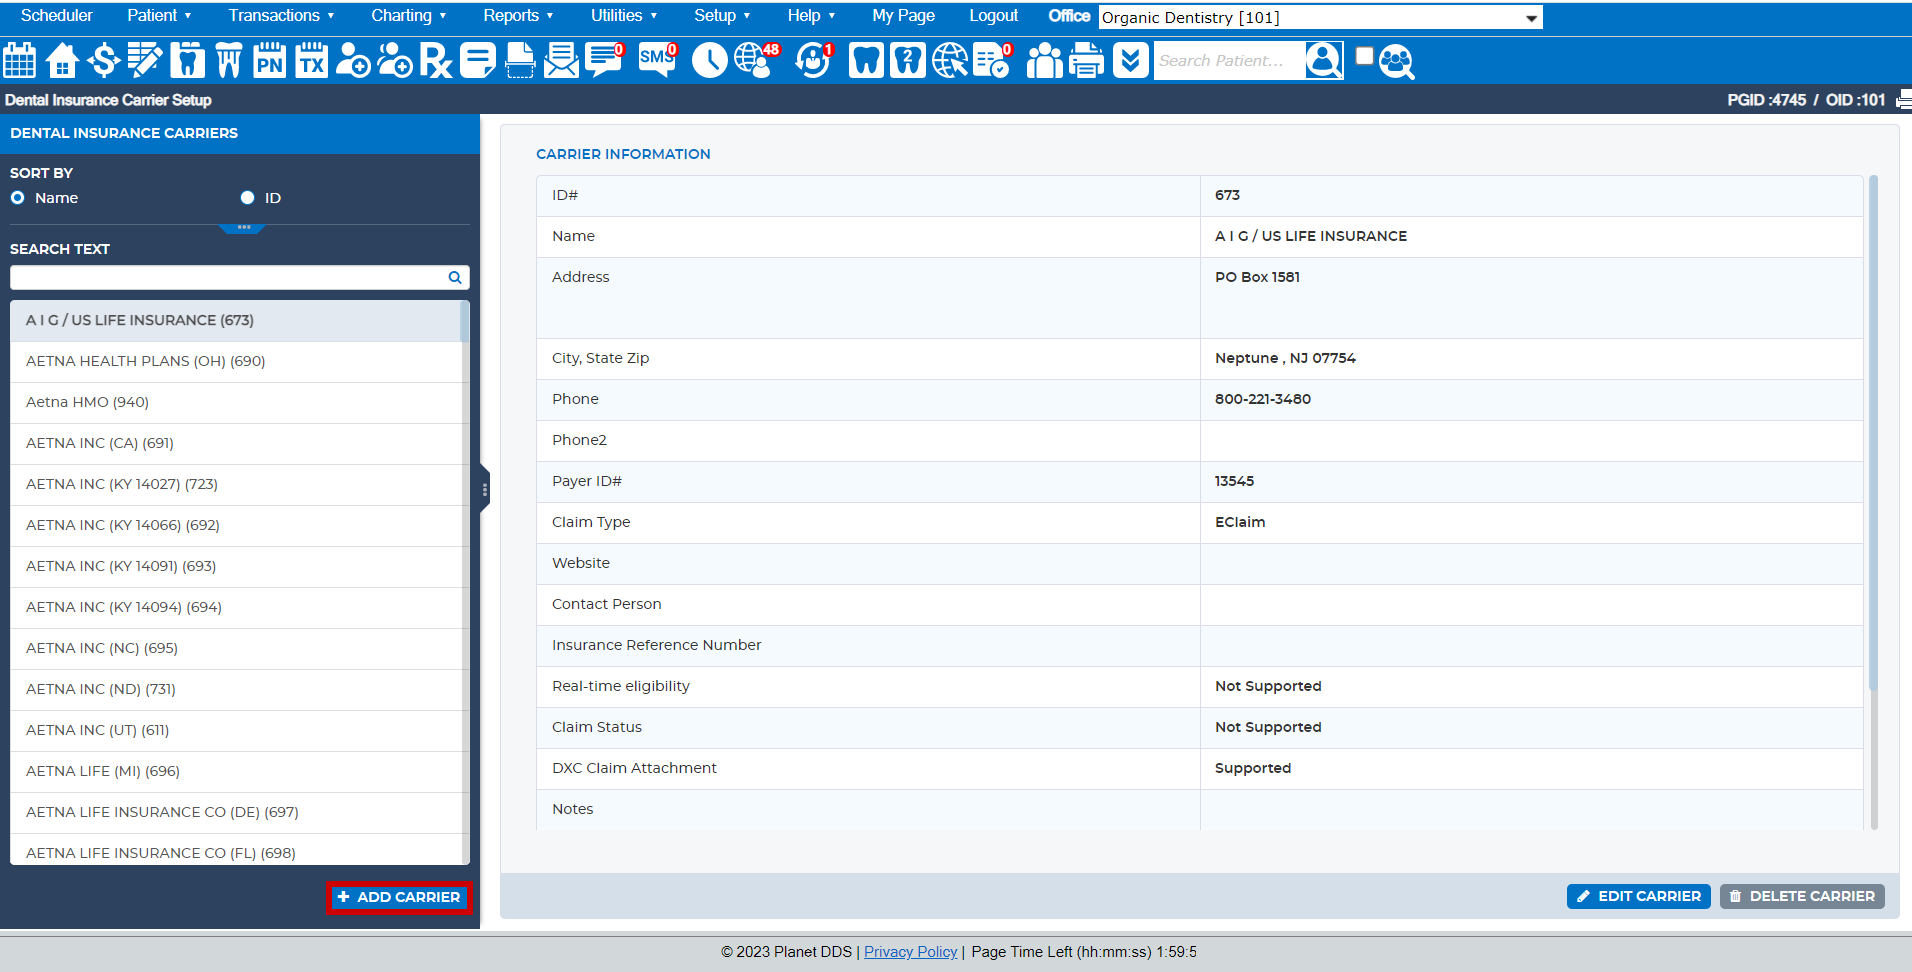The width and height of the screenshot is (1912, 972).
Task: Open the Scheduler menu item
Action: point(56,16)
